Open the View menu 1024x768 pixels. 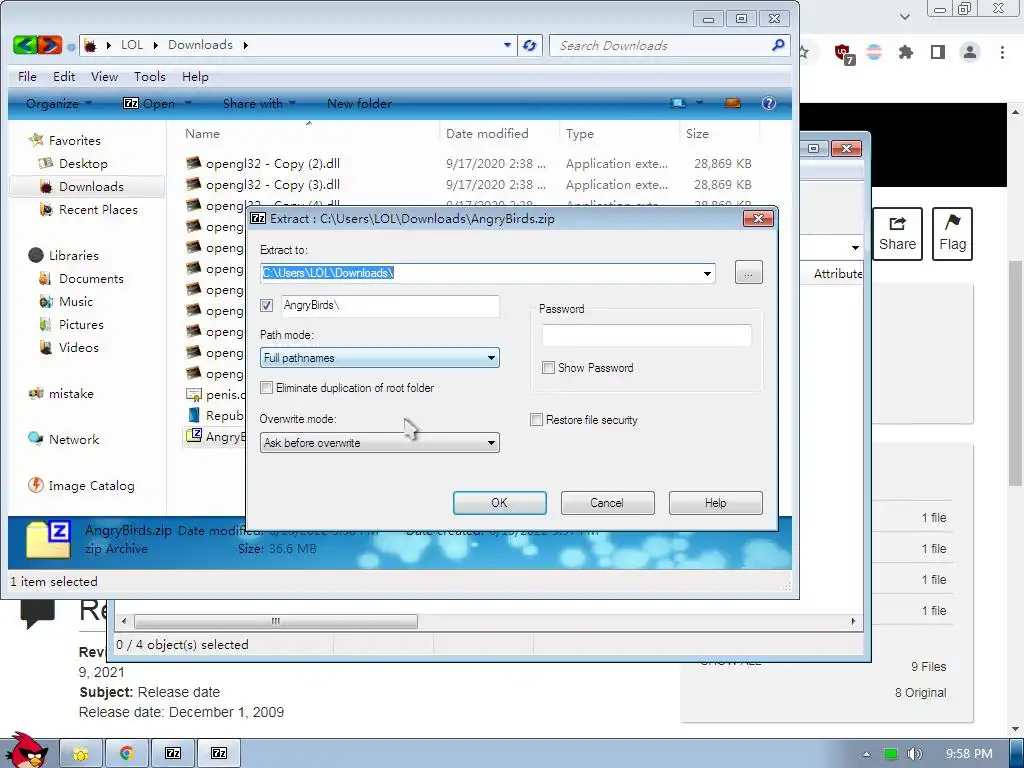(104, 76)
